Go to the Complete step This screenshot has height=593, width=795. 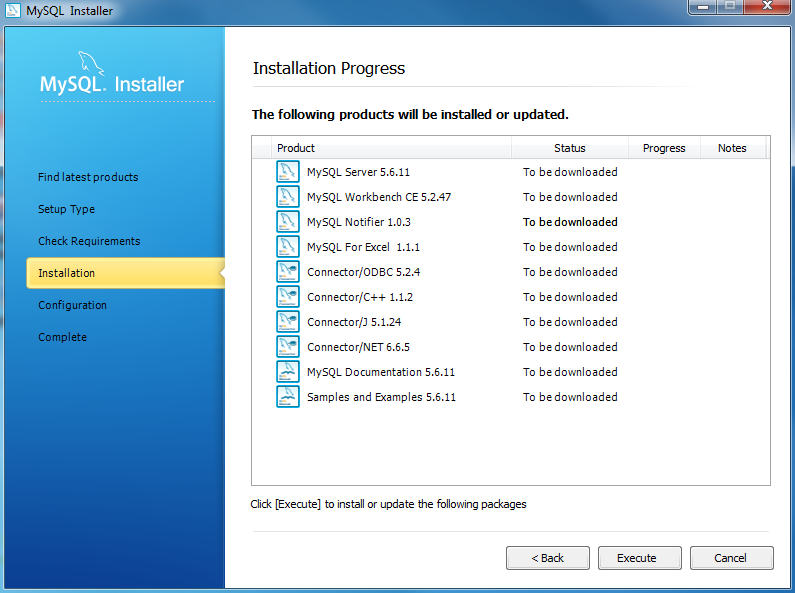pos(62,337)
